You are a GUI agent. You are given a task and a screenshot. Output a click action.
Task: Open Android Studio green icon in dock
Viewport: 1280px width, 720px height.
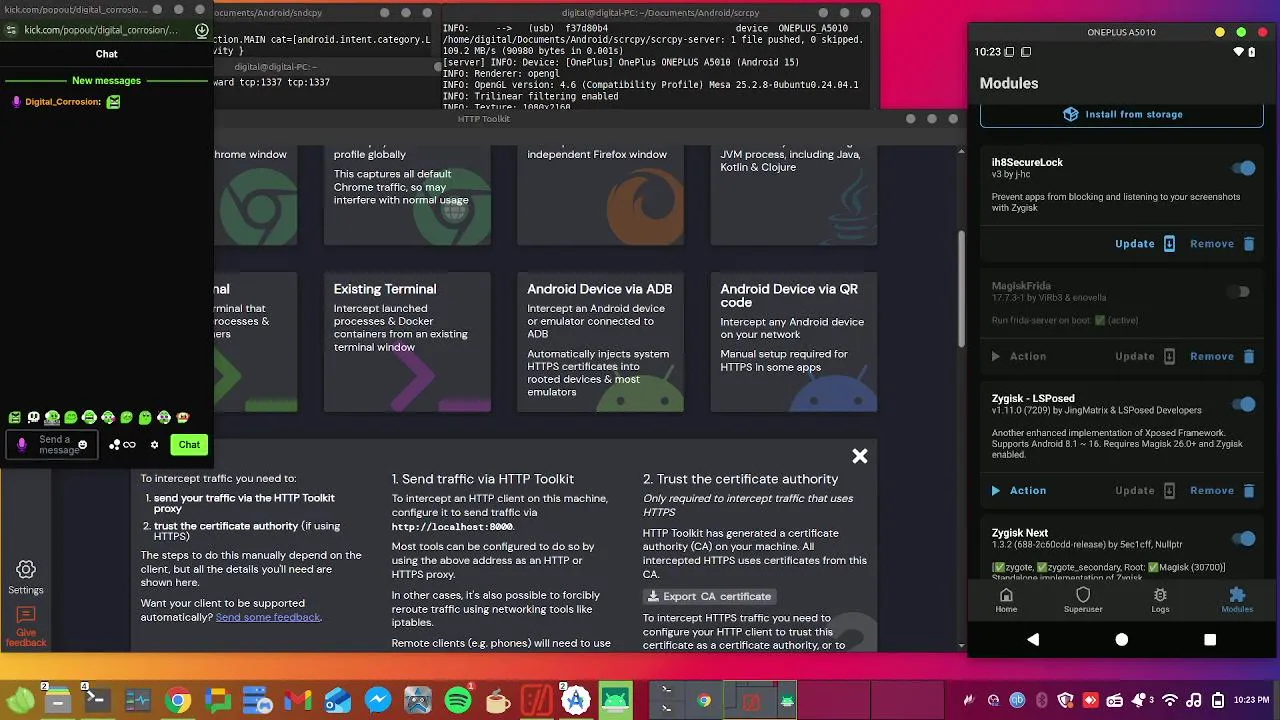[x=616, y=701]
